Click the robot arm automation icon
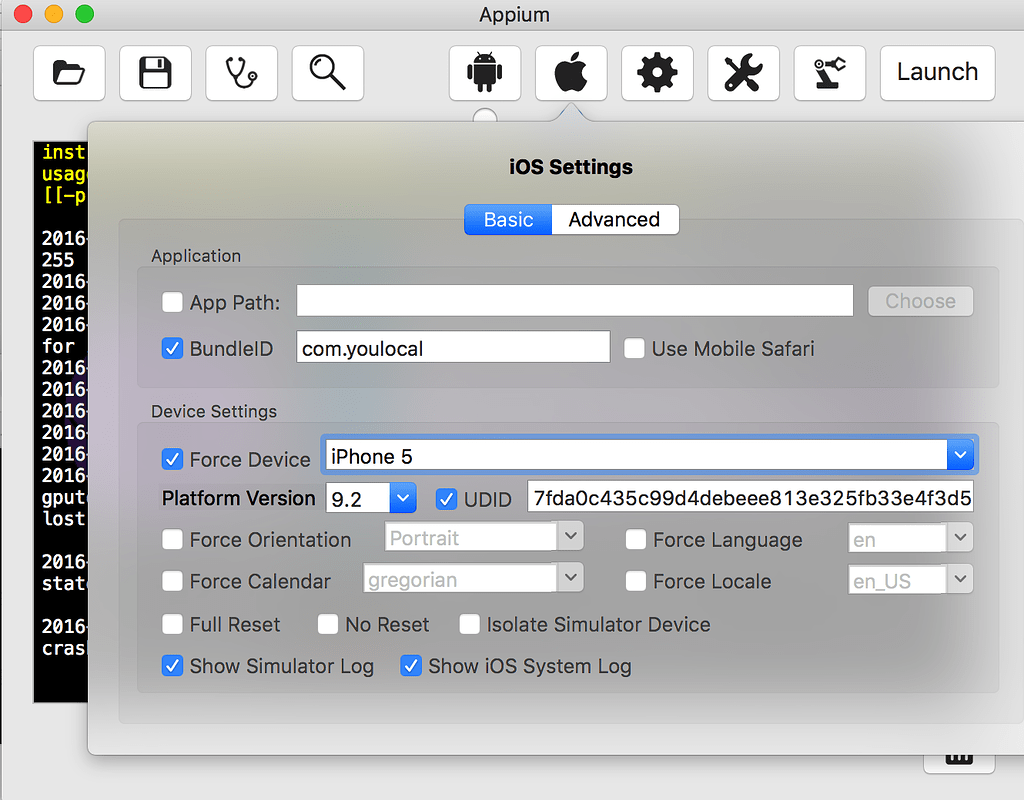The height and width of the screenshot is (800, 1024). point(830,72)
